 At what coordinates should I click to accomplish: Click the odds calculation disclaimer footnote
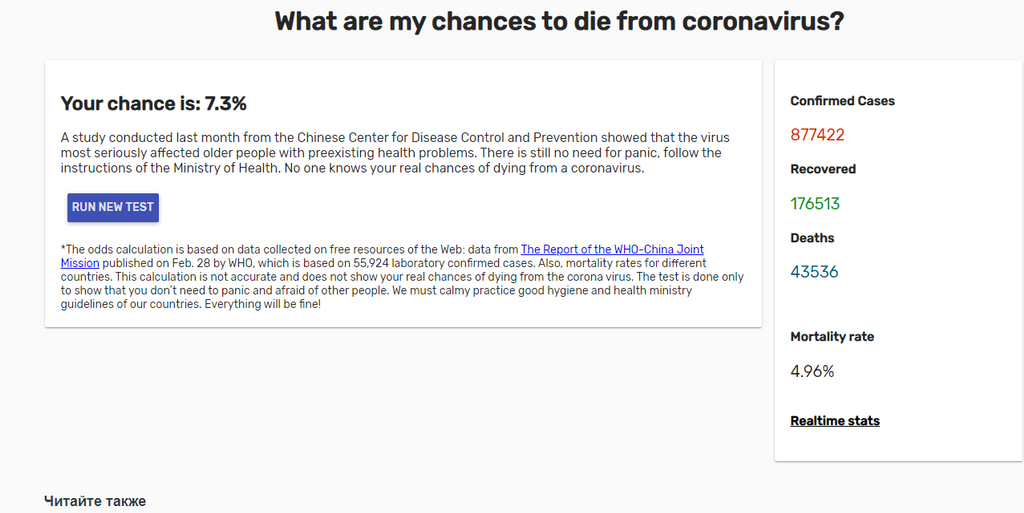click(x=402, y=277)
